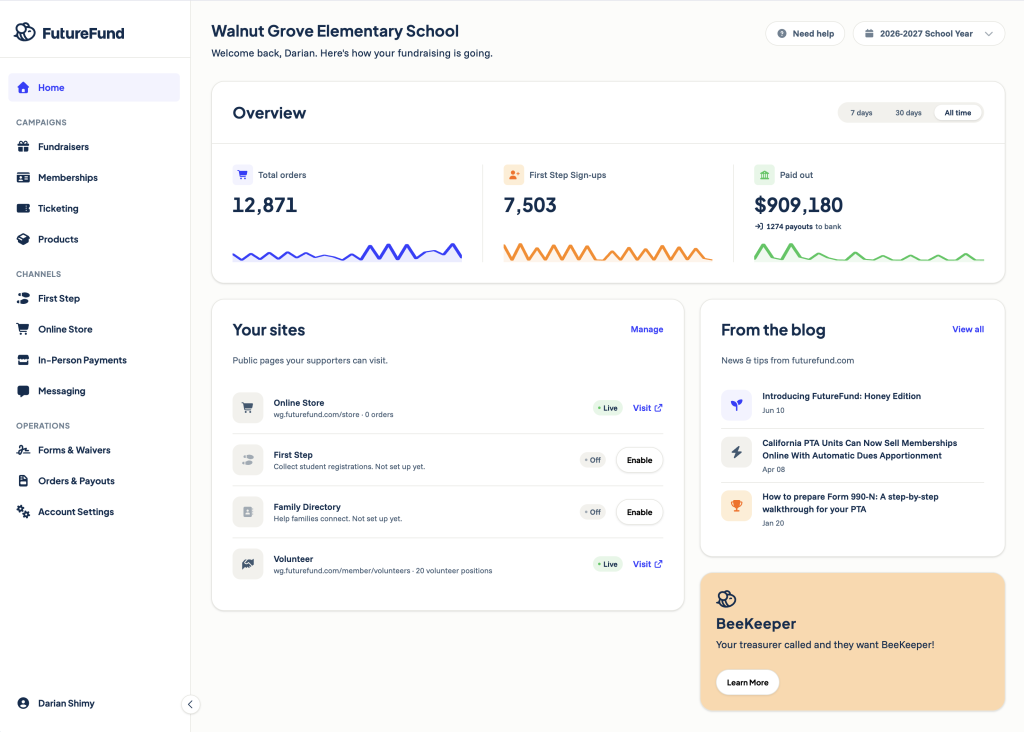
Task: Click the First Step footprint icon in sidebar
Action: pos(24,298)
